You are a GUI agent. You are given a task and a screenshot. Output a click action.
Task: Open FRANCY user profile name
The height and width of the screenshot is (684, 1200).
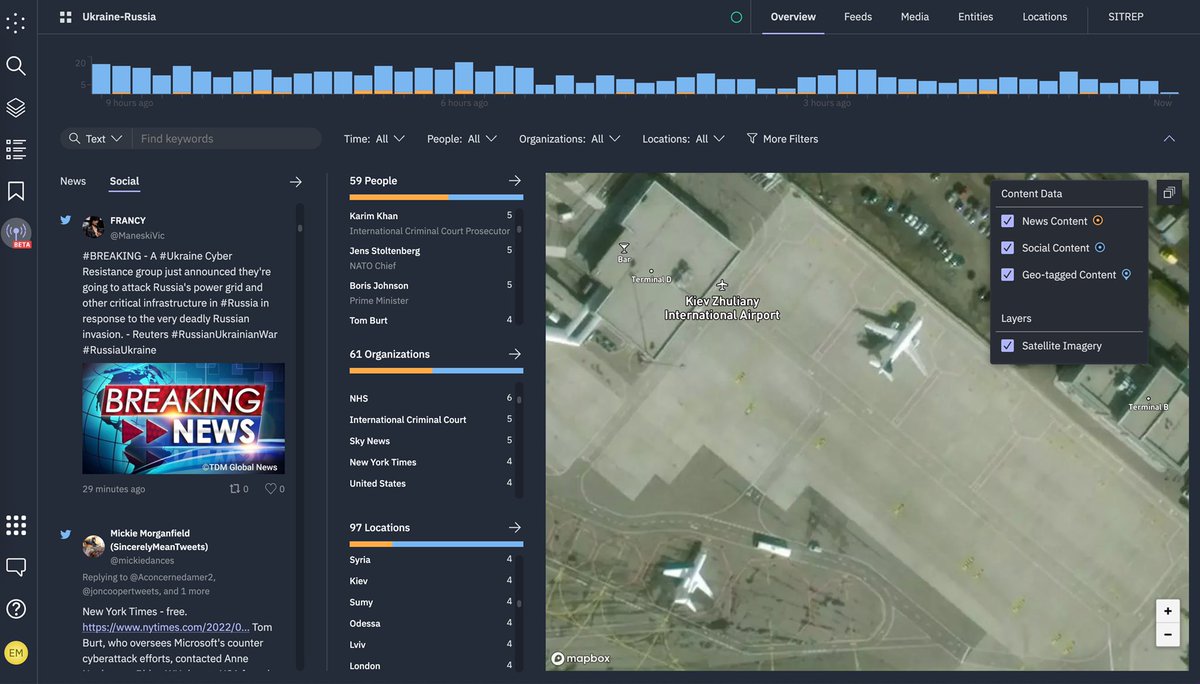128,220
